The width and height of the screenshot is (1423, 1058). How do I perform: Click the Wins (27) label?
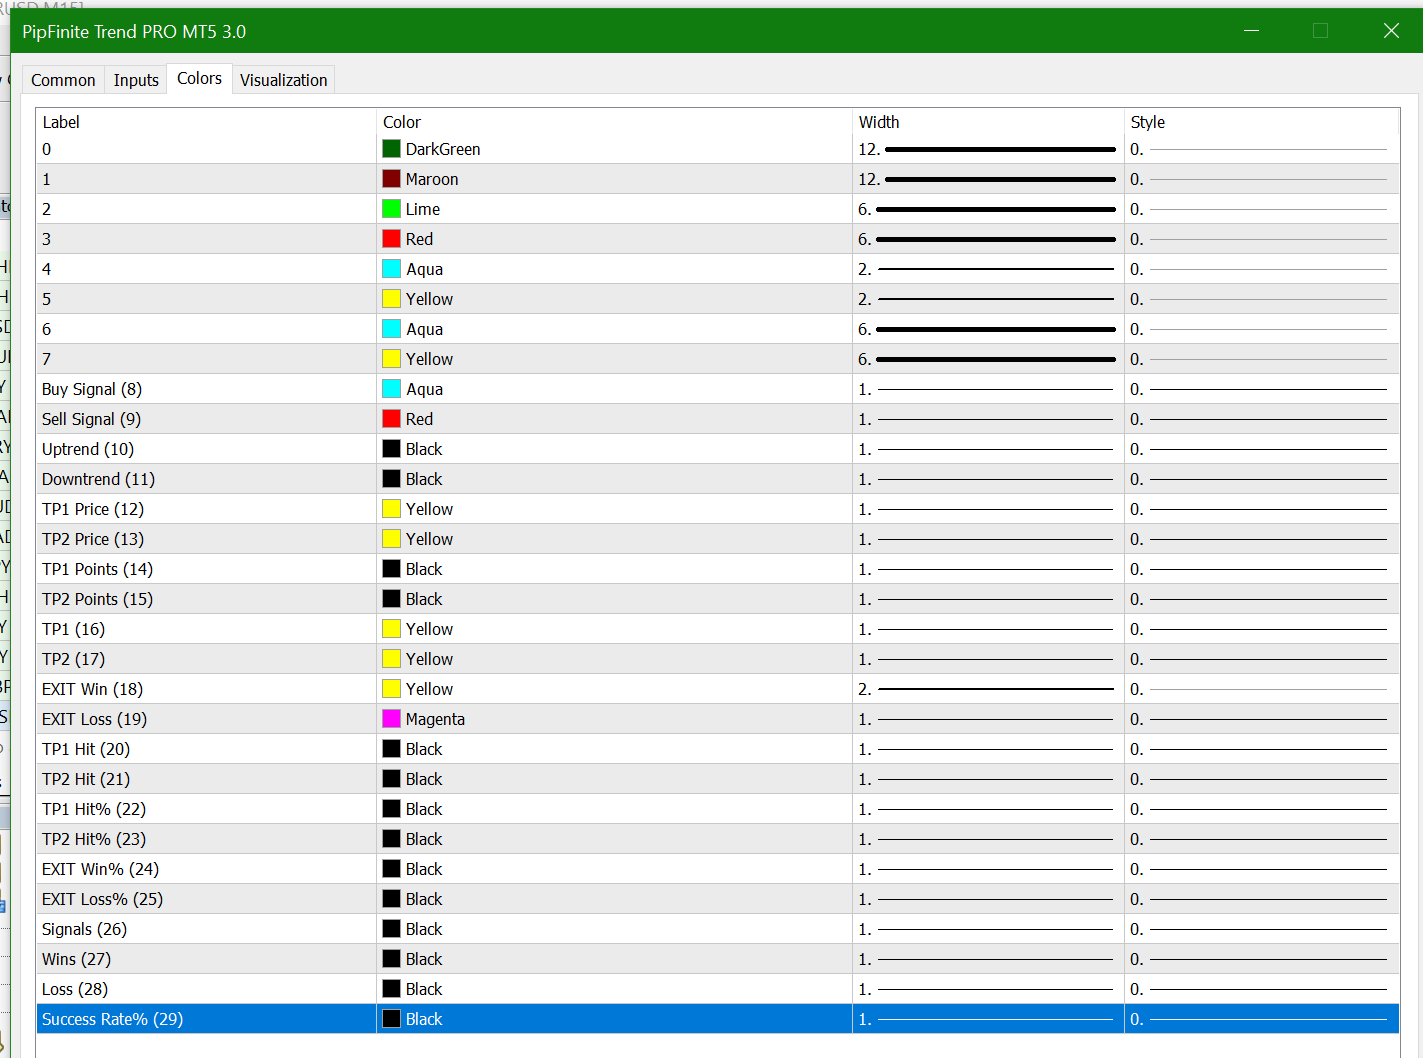click(x=76, y=959)
